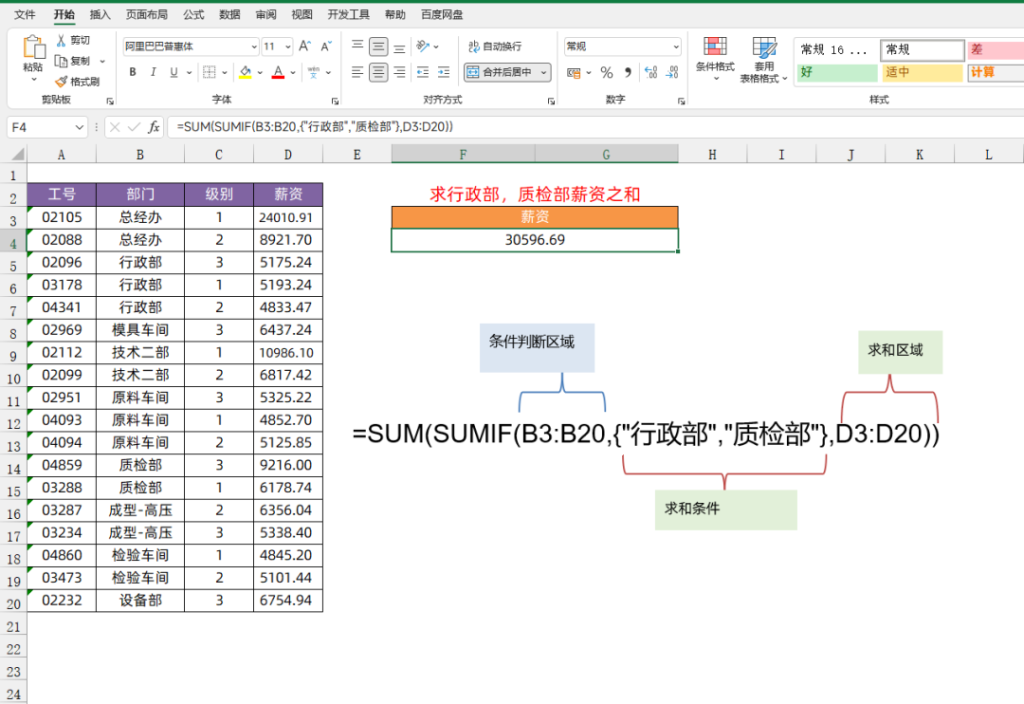This screenshot has width=1024, height=704.
Task: Apply the green 好 cell style
Action: 837,72
